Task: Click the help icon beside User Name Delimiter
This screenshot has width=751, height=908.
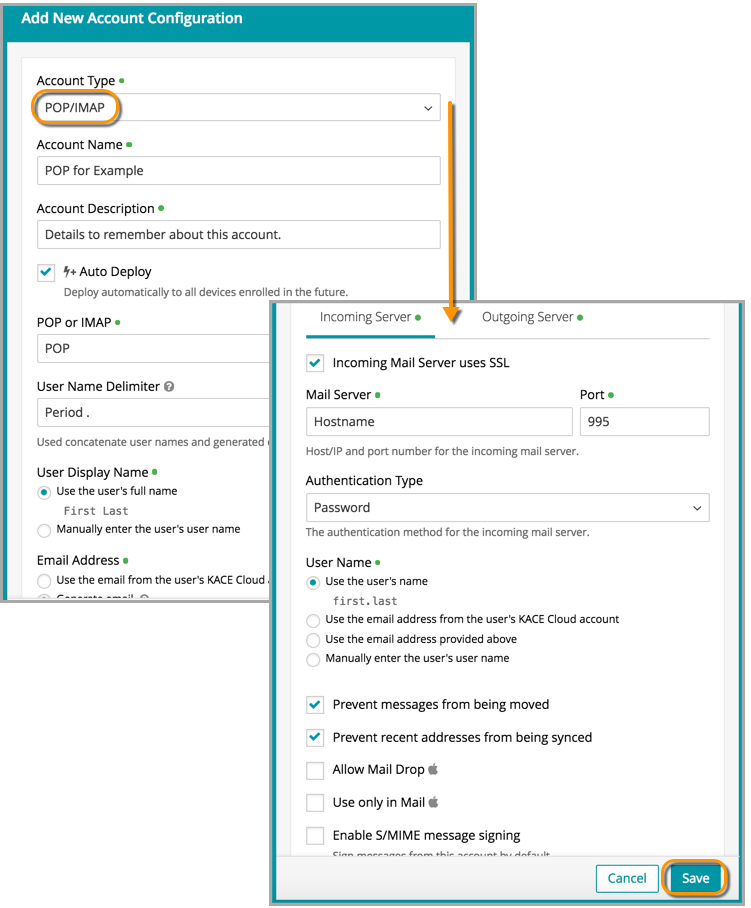Action: [x=169, y=387]
